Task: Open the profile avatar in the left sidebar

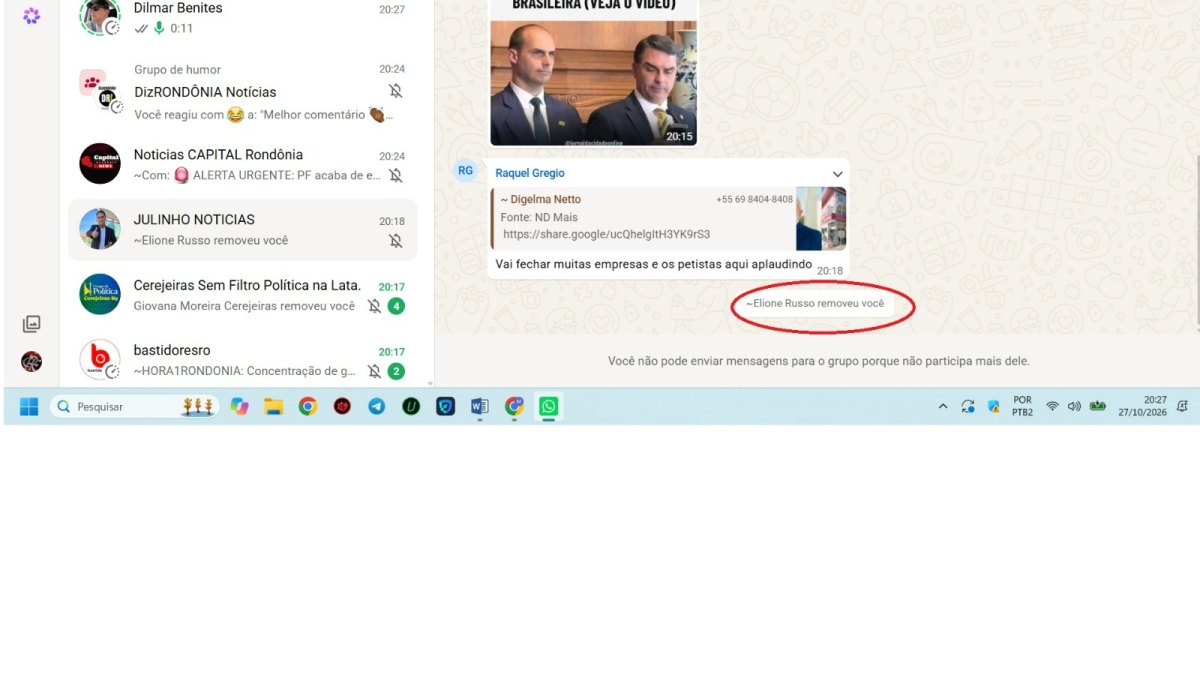Action: 32,362
